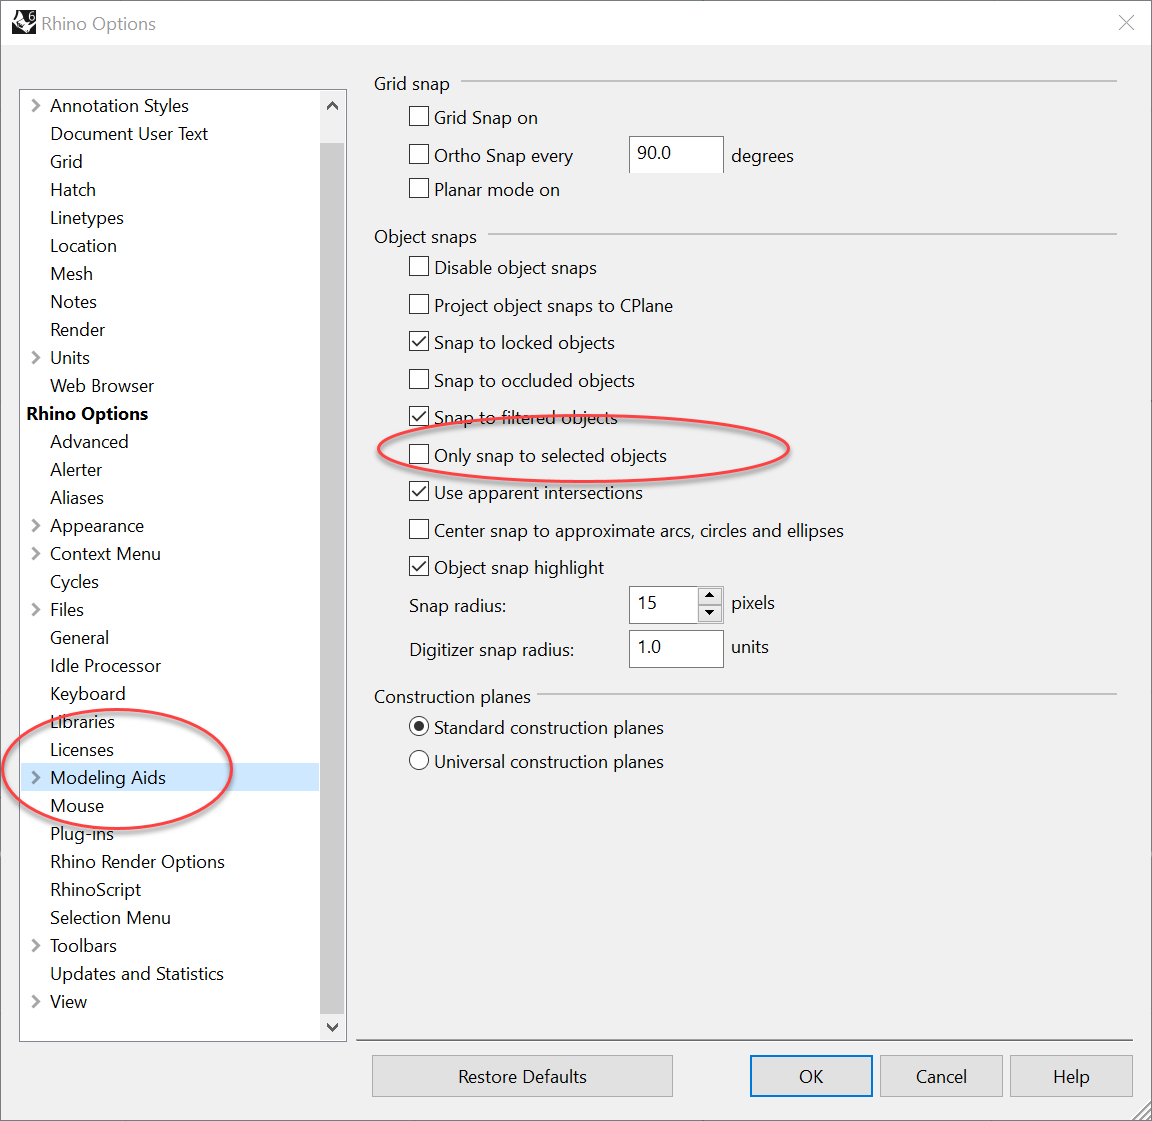Open the Cycles options

(74, 582)
